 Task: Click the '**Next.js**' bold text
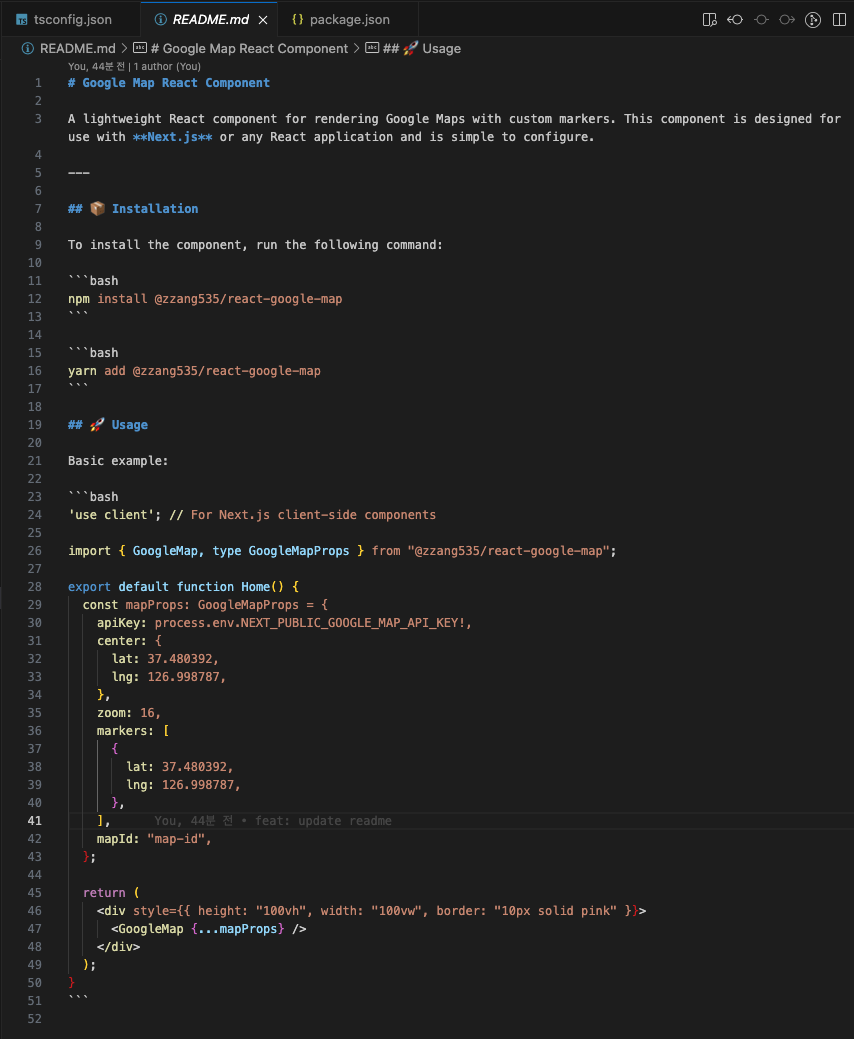tap(172, 137)
